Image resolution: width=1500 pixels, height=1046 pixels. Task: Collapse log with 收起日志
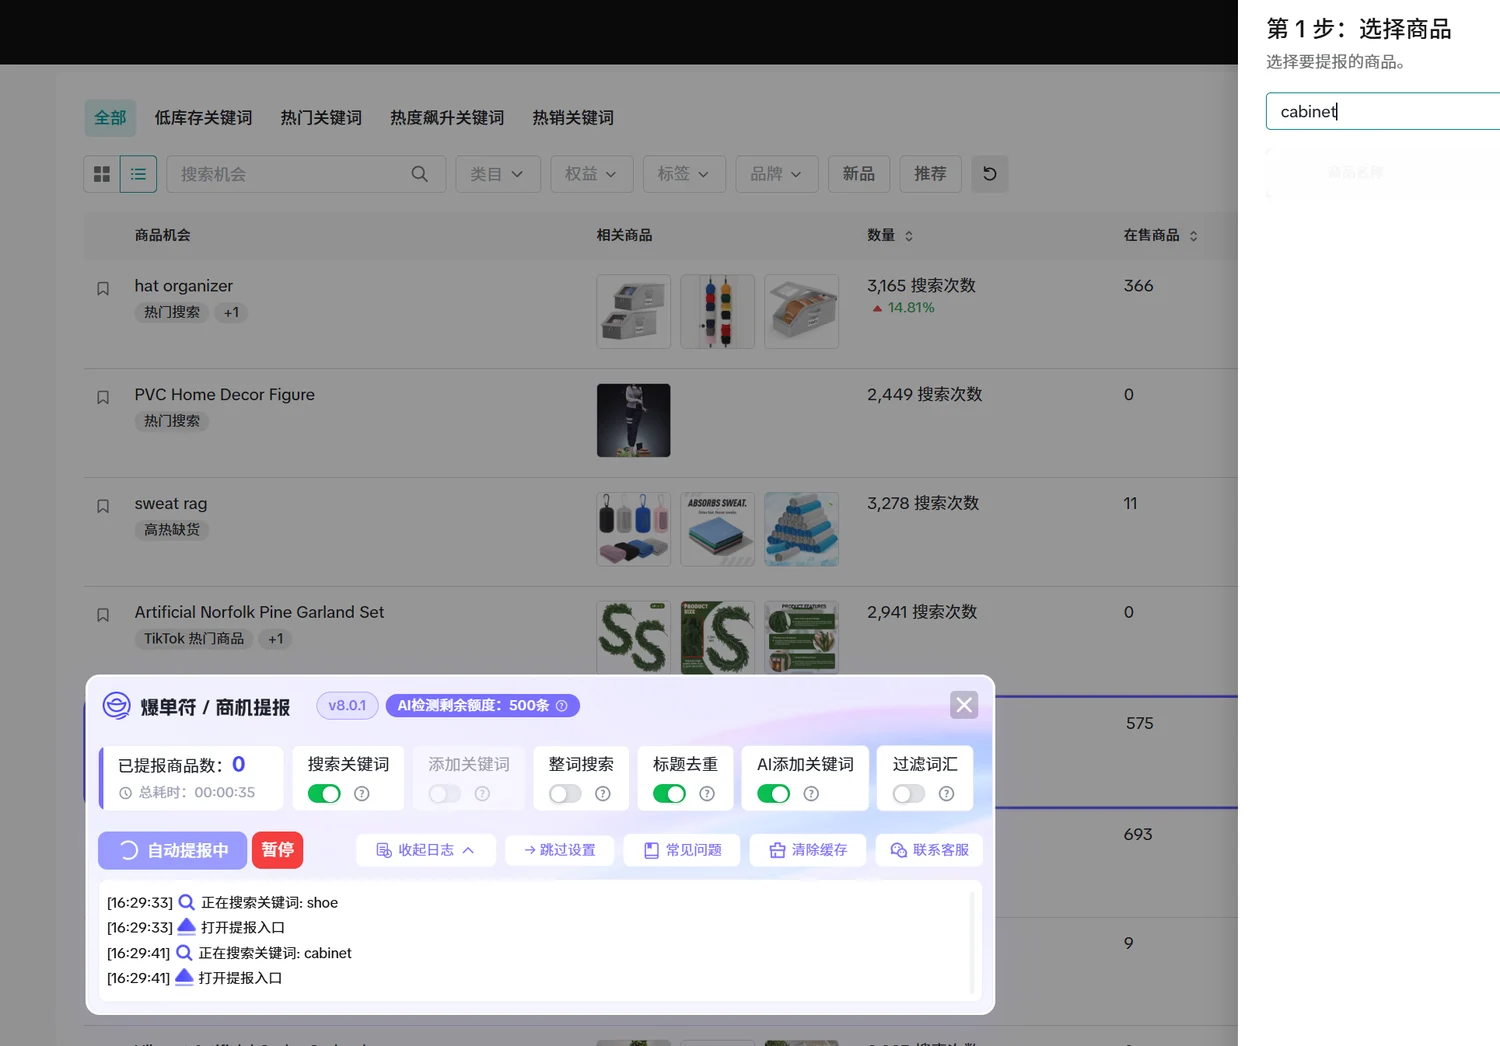point(425,850)
